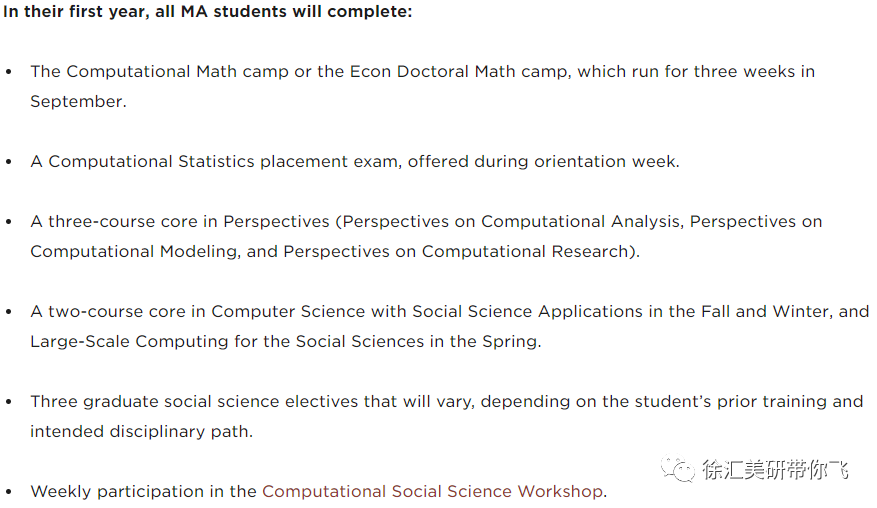Click the text 'Econ Doctoral Math camp'
This screenshot has width=877, height=508.
[x=458, y=72]
